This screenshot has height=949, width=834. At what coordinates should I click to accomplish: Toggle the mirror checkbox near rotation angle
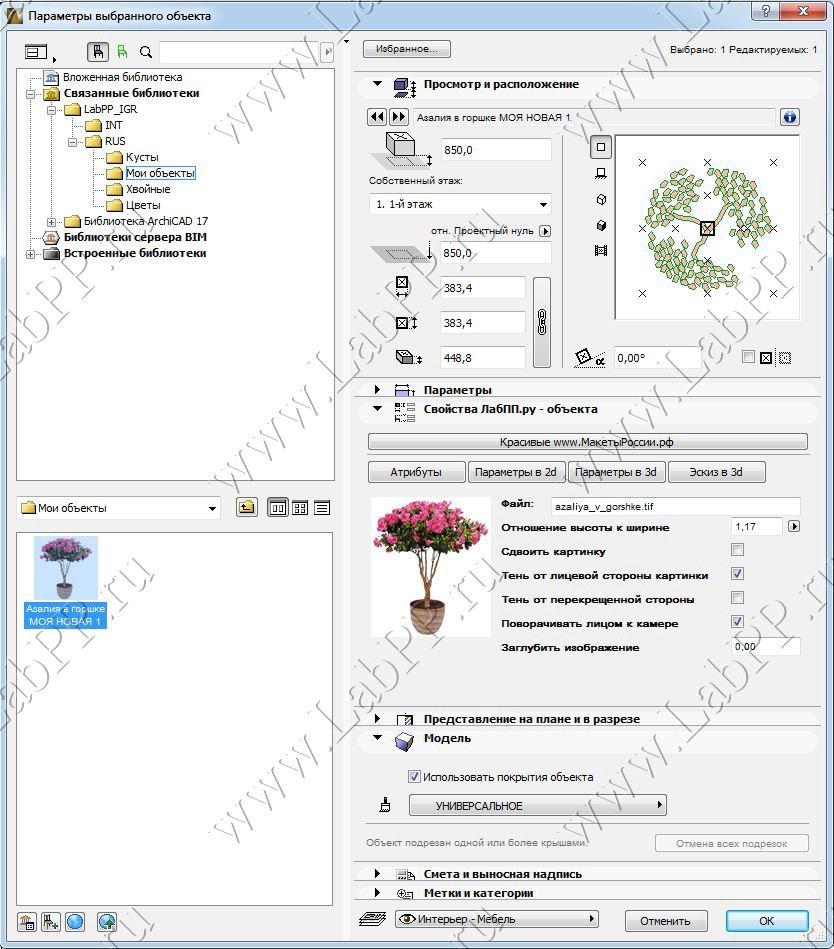click(x=748, y=357)
